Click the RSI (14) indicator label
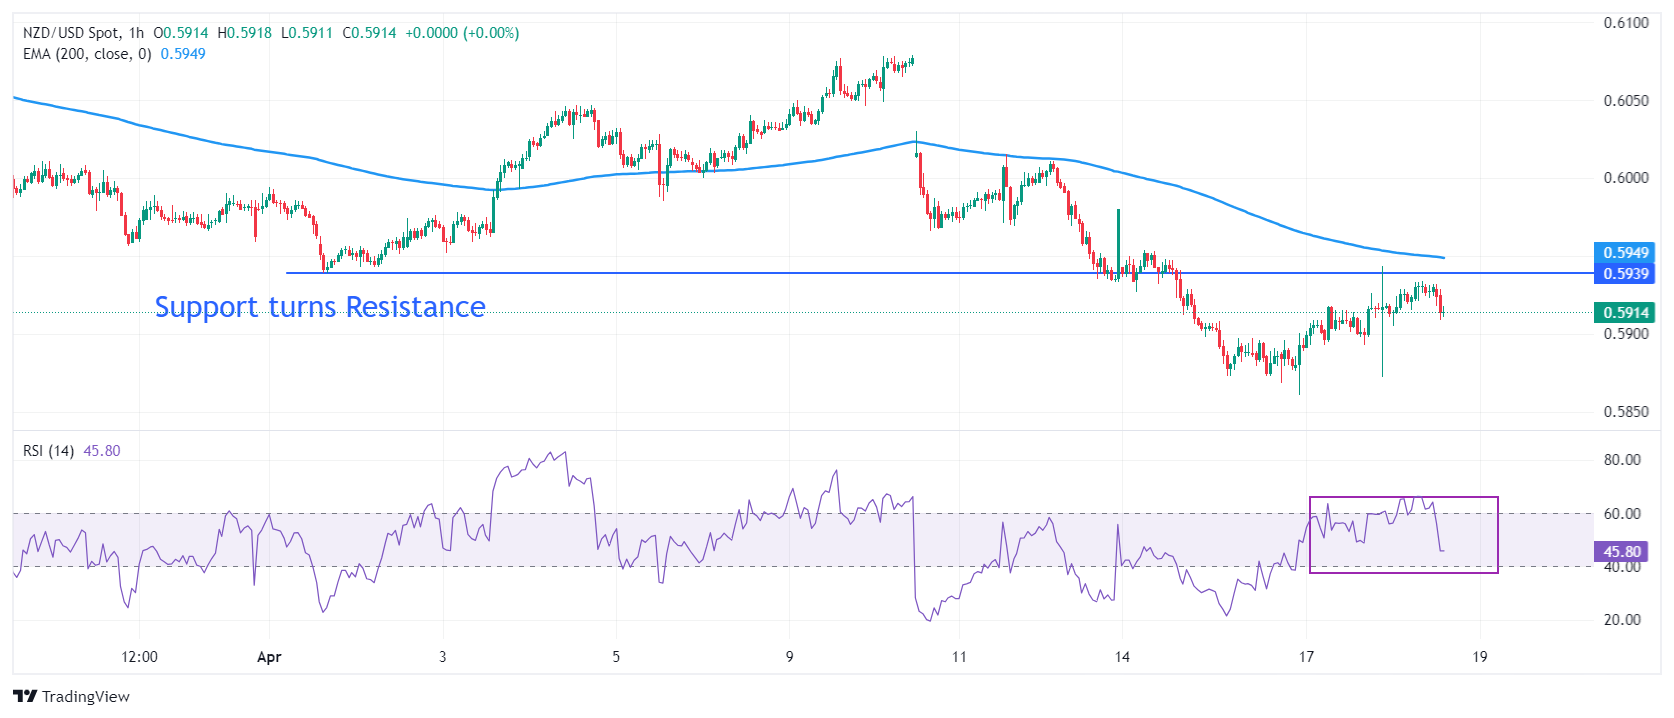 click(48, 451)
